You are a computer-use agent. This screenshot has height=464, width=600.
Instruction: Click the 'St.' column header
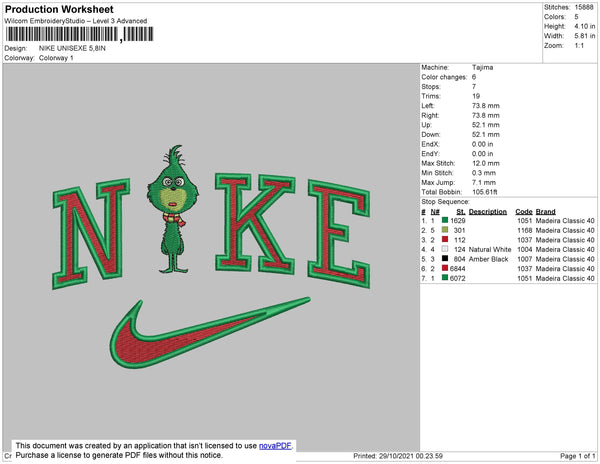click(461, 212)
